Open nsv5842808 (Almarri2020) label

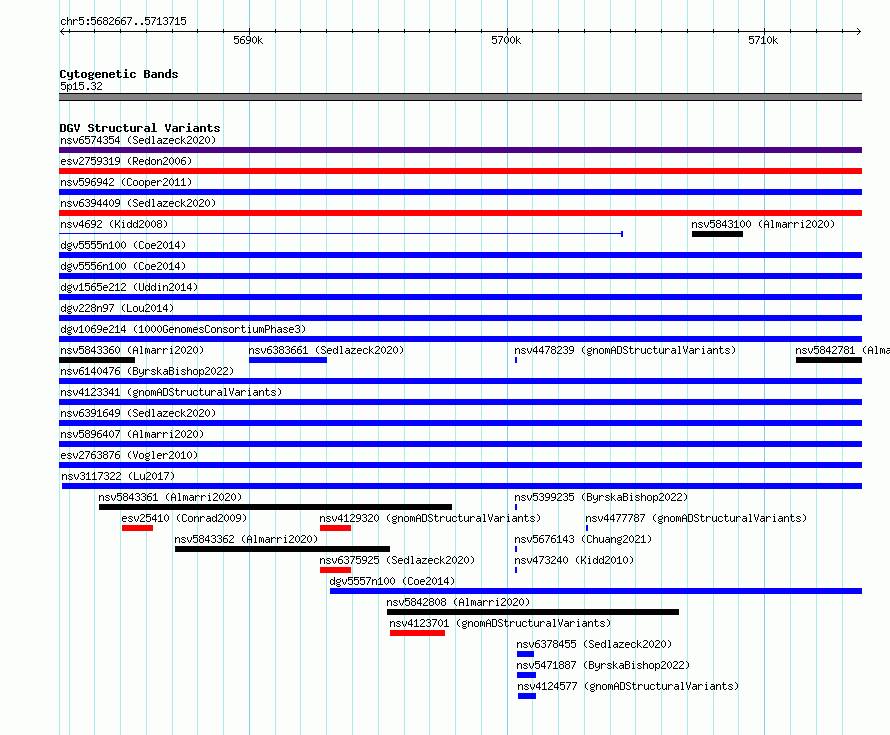[x=458, y=602]
